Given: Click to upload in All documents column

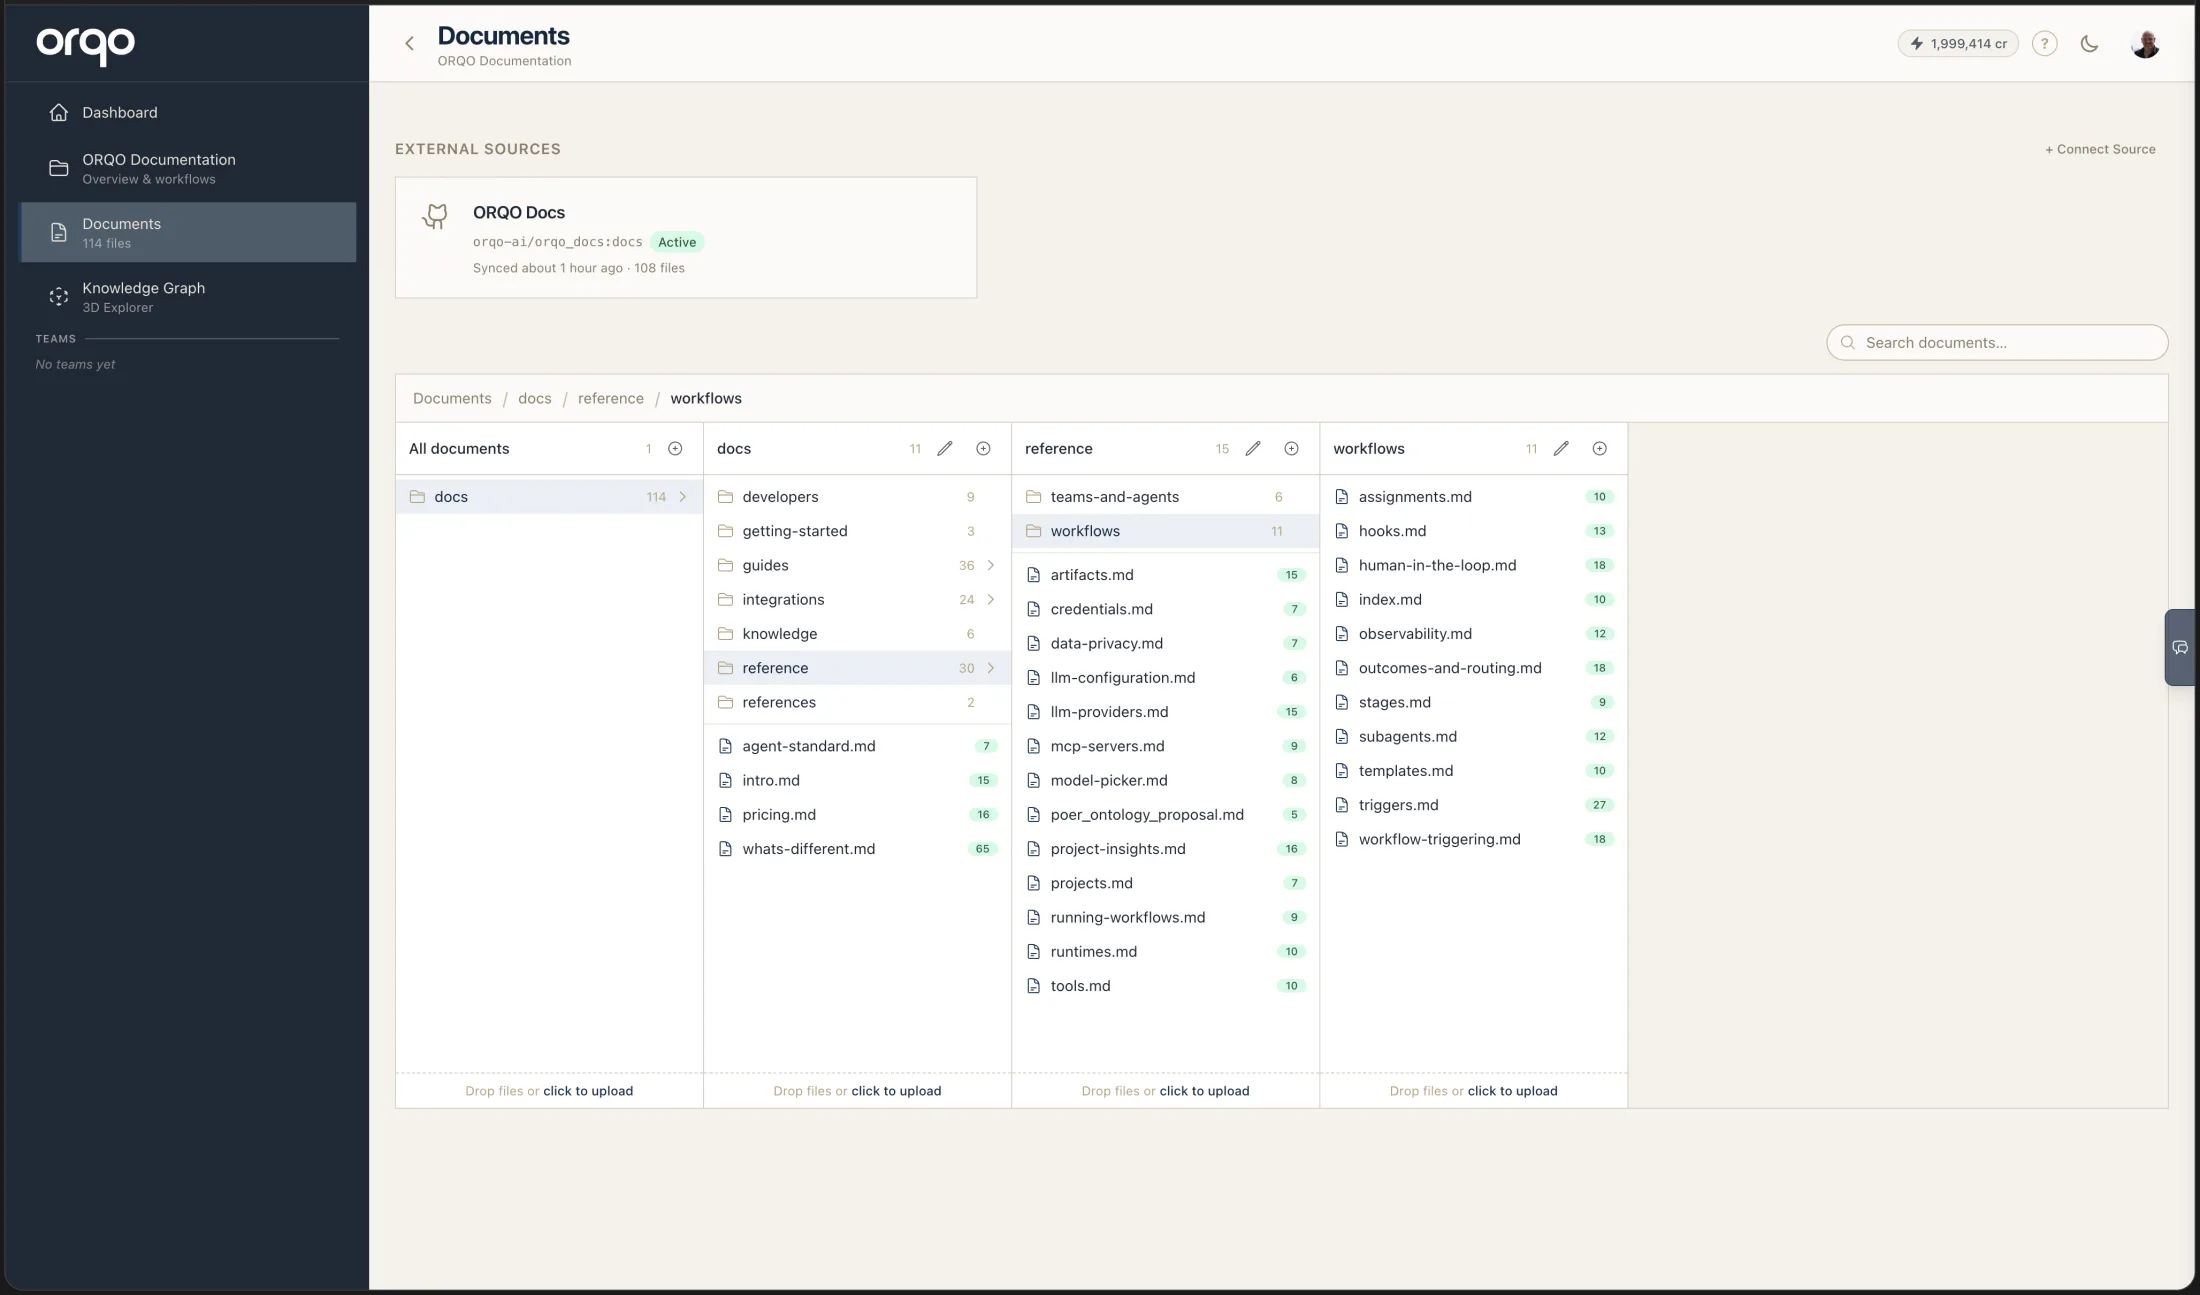Looking at the screenshot, I should pyautogui.click(x=588, y=1091).
